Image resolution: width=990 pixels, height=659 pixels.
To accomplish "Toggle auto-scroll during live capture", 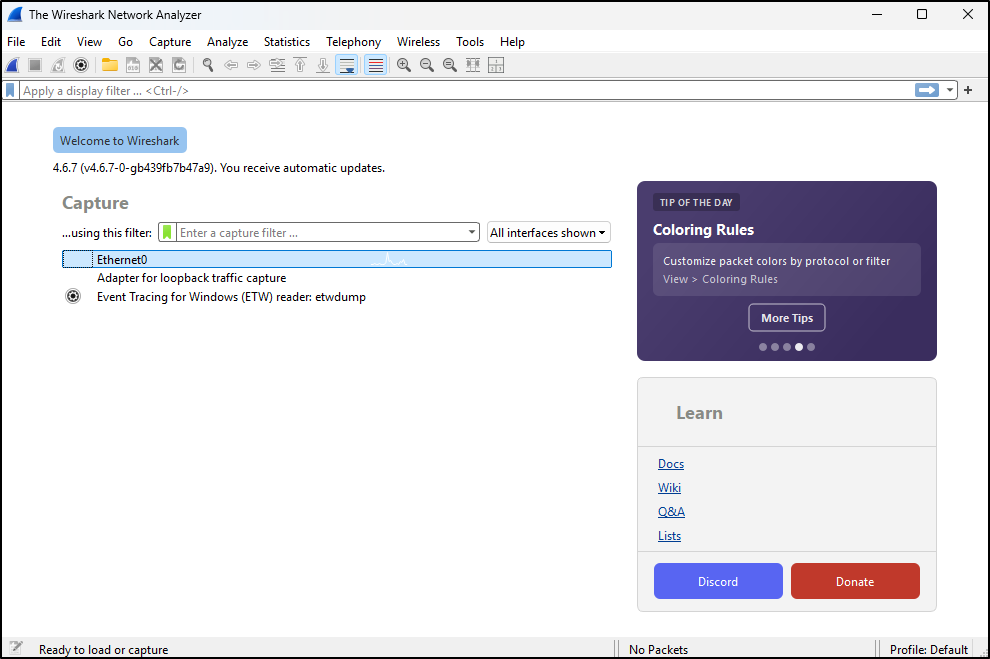I will pyautogui.click(x=347, y=65).
